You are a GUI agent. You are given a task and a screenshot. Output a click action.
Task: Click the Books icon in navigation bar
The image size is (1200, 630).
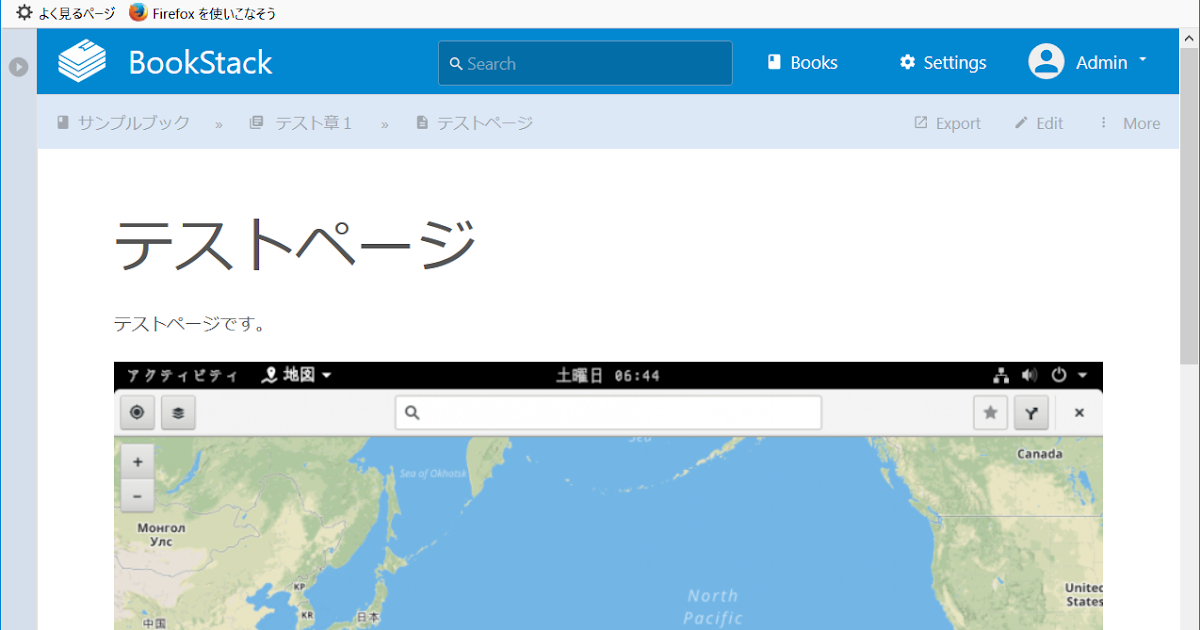(774, 62)
